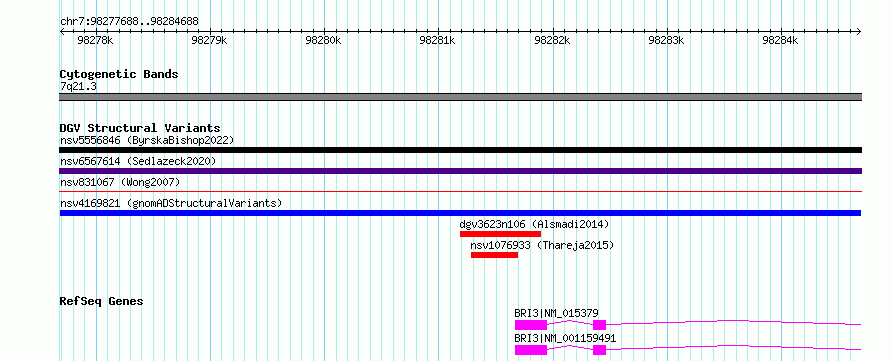Click the nsv831067 (Wong2007) label

point(120,182)
